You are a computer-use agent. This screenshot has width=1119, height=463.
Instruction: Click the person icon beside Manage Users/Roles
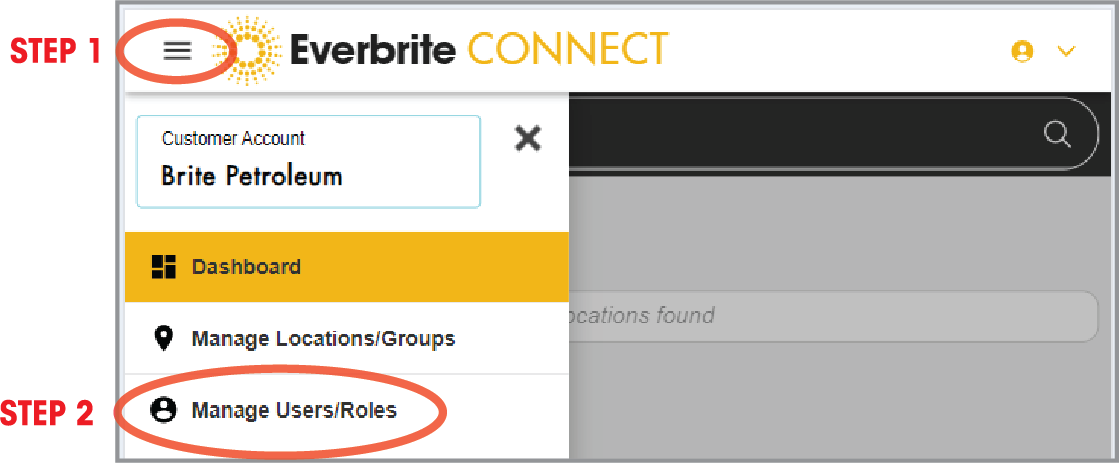tap(163, 410)
